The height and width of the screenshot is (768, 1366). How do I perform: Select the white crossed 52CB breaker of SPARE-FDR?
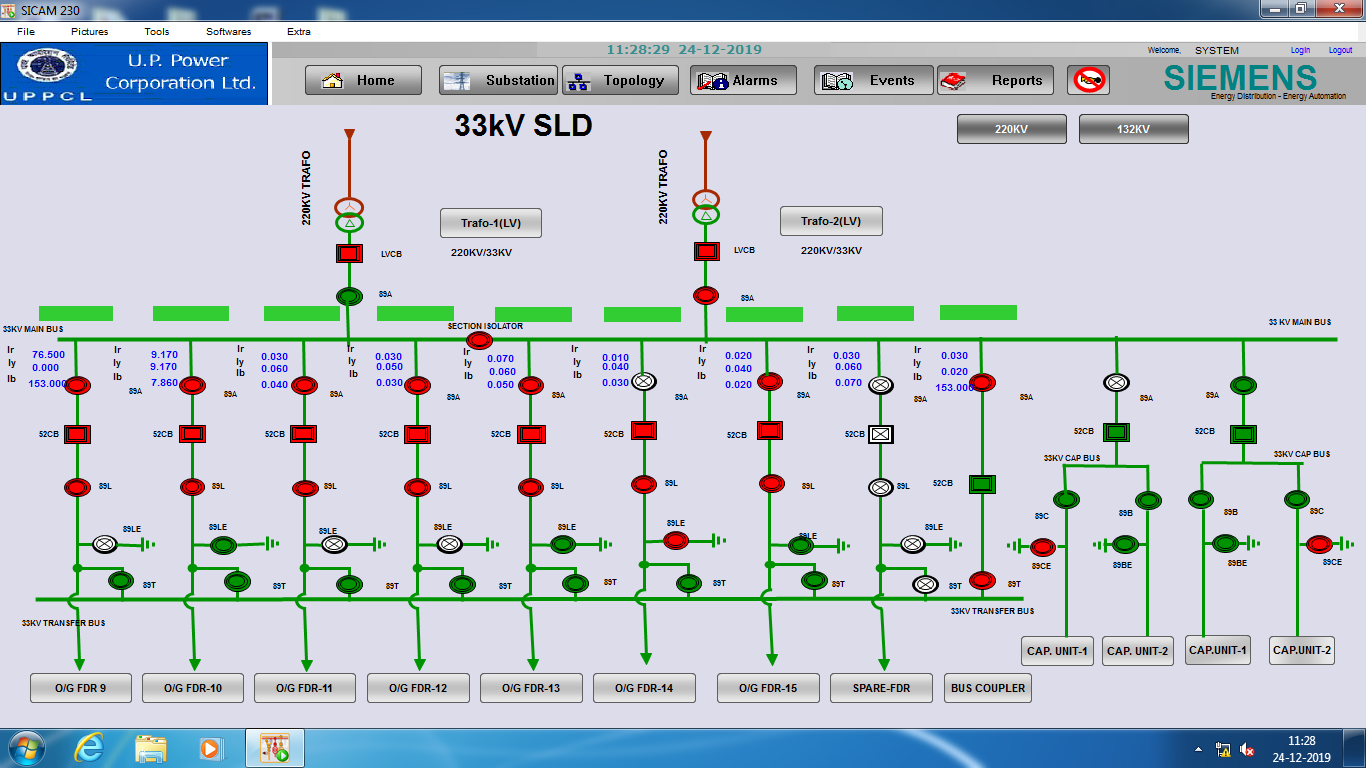pos(880,434)
